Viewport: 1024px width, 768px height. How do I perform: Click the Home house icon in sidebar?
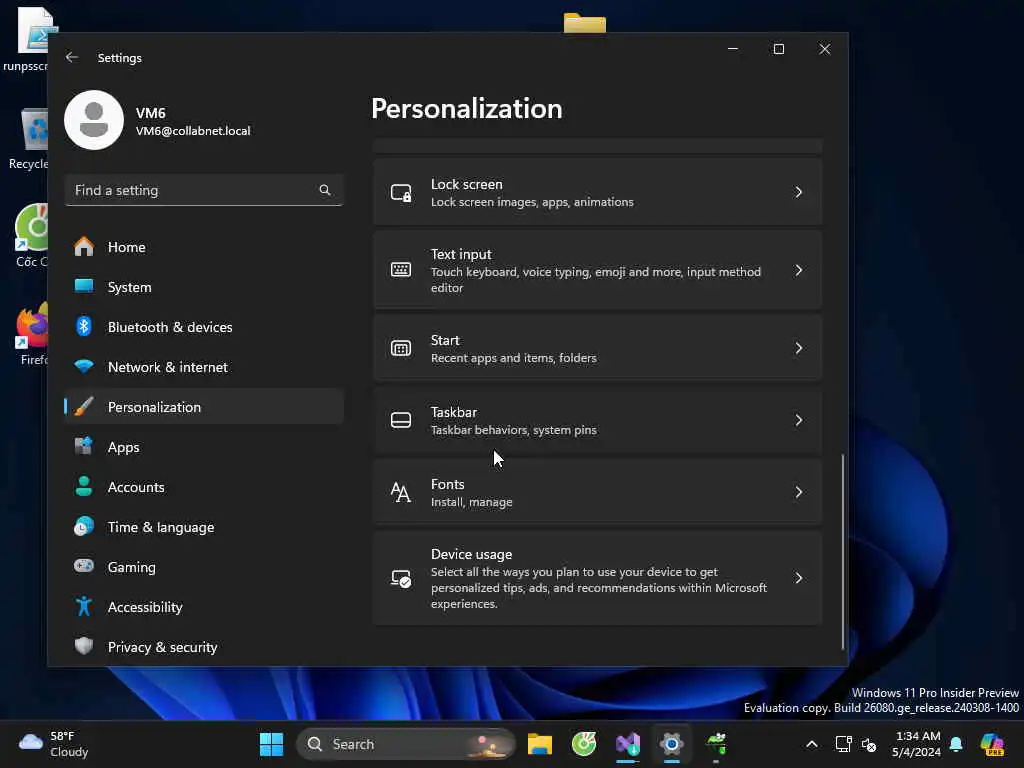coord(84,247)
